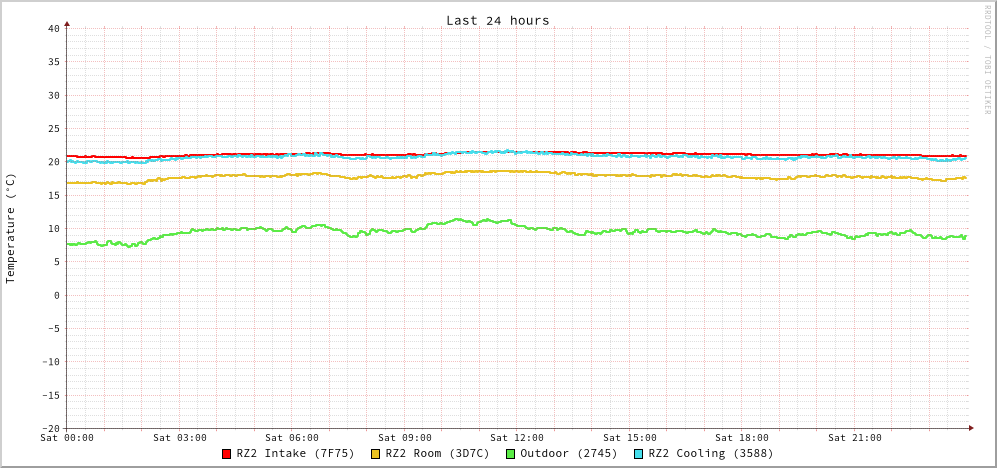Click the cyan RZ2 Cooling legend swatch
This screenshot has width=997, height=468.
(x=639, y=454)
